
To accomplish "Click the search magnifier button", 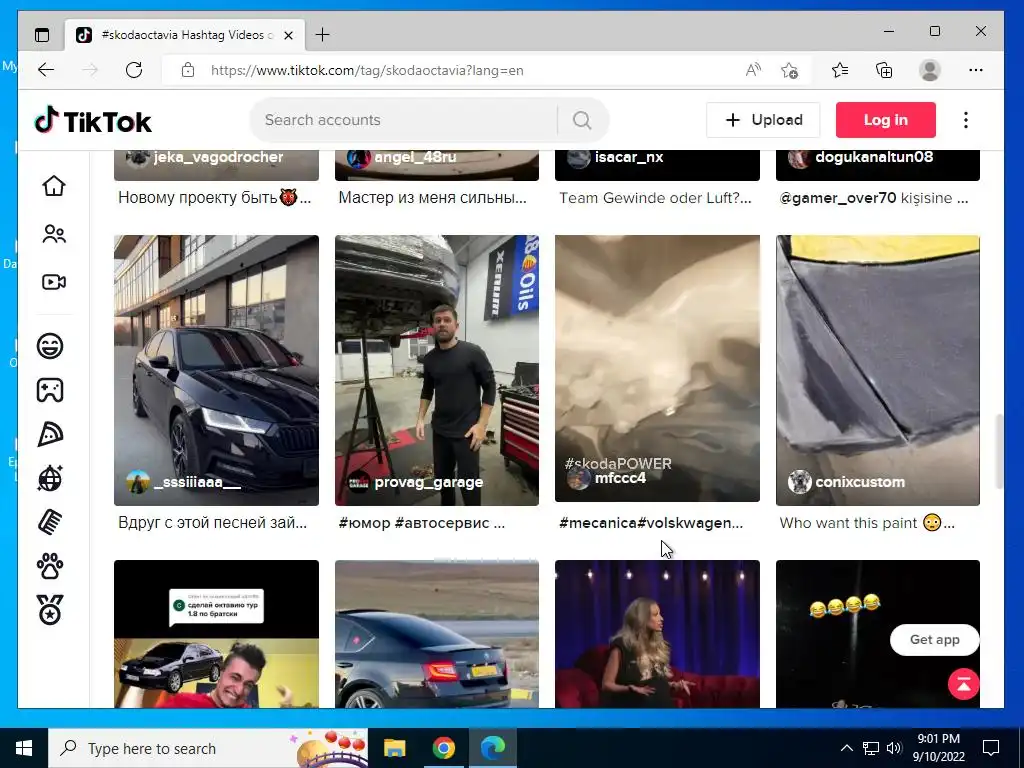I will [582, 120].
